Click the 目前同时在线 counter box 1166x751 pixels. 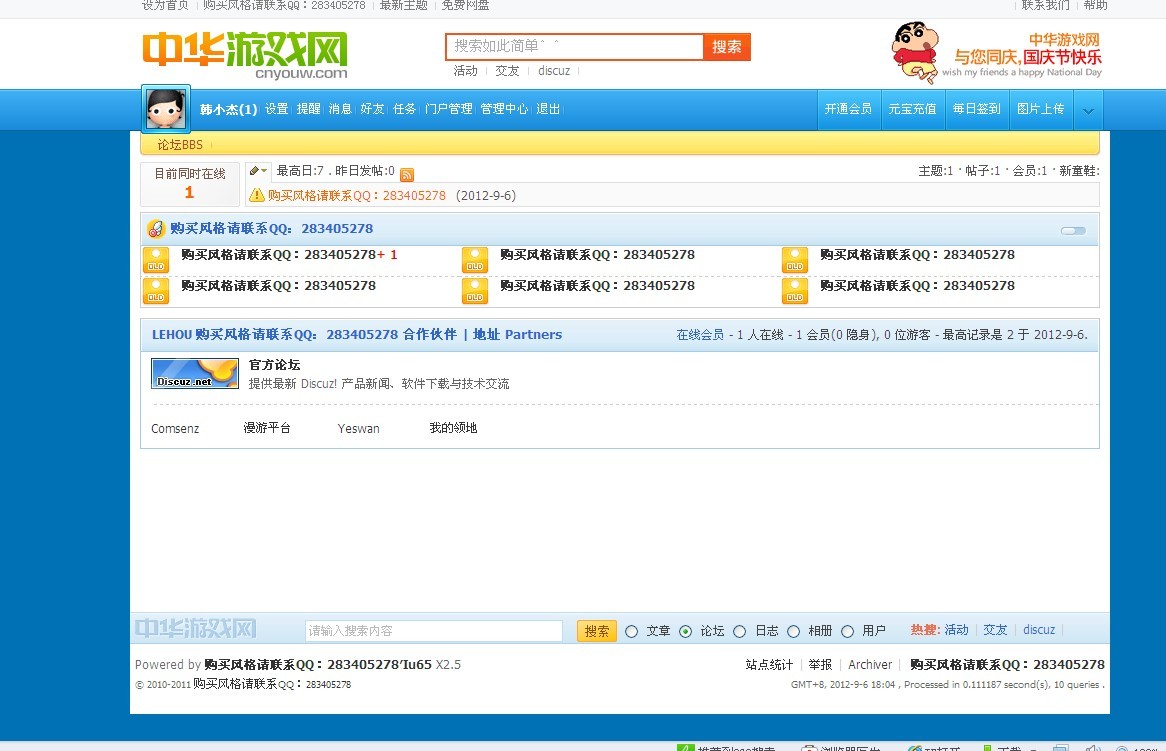pos(190,184)
